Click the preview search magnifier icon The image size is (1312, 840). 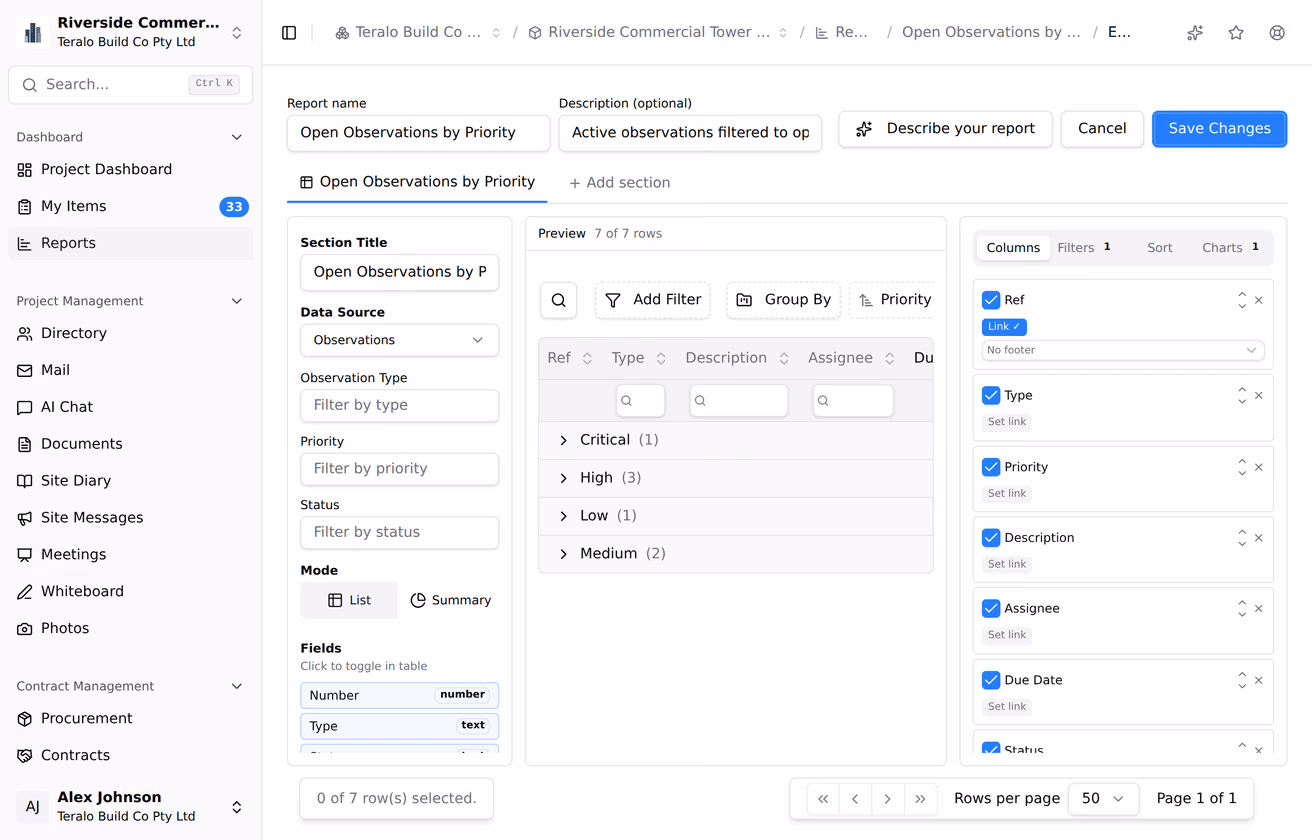click(559, 300)
